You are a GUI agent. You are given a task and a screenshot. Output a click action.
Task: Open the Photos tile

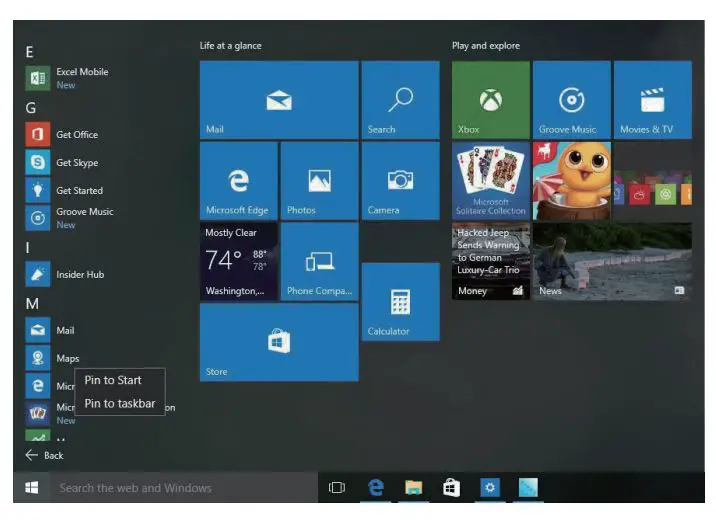[x=320, y=181]
